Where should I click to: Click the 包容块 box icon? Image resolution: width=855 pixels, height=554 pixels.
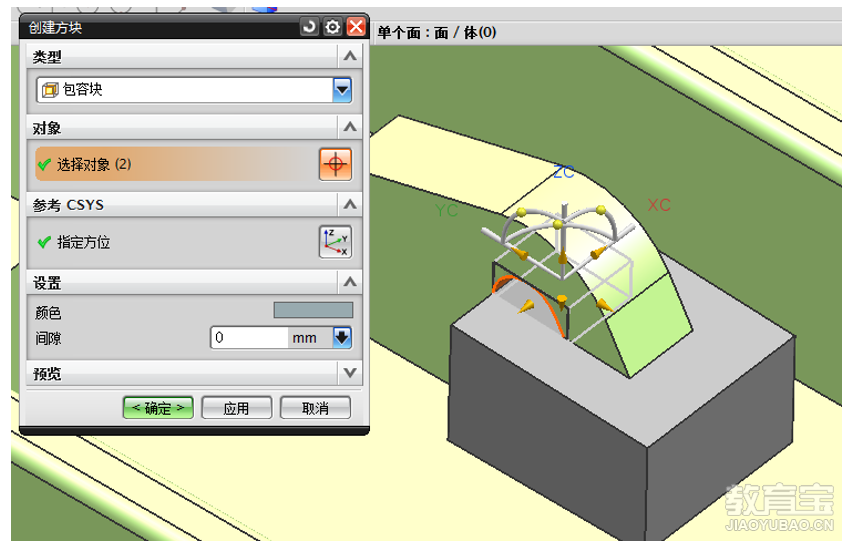click(x=50, y=90)
